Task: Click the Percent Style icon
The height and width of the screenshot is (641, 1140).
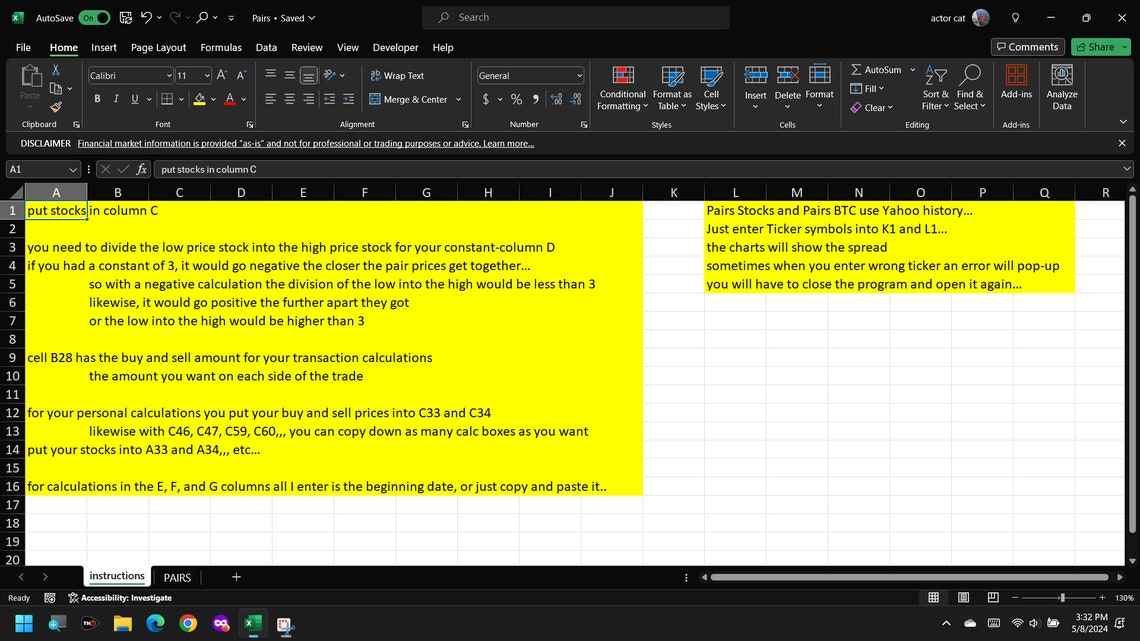Action: tap(516, 99)
